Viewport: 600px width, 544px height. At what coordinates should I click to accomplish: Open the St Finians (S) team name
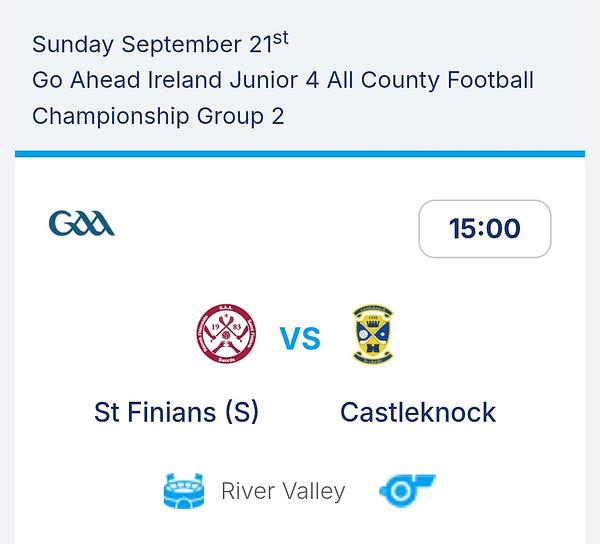(x=177, y=412)
